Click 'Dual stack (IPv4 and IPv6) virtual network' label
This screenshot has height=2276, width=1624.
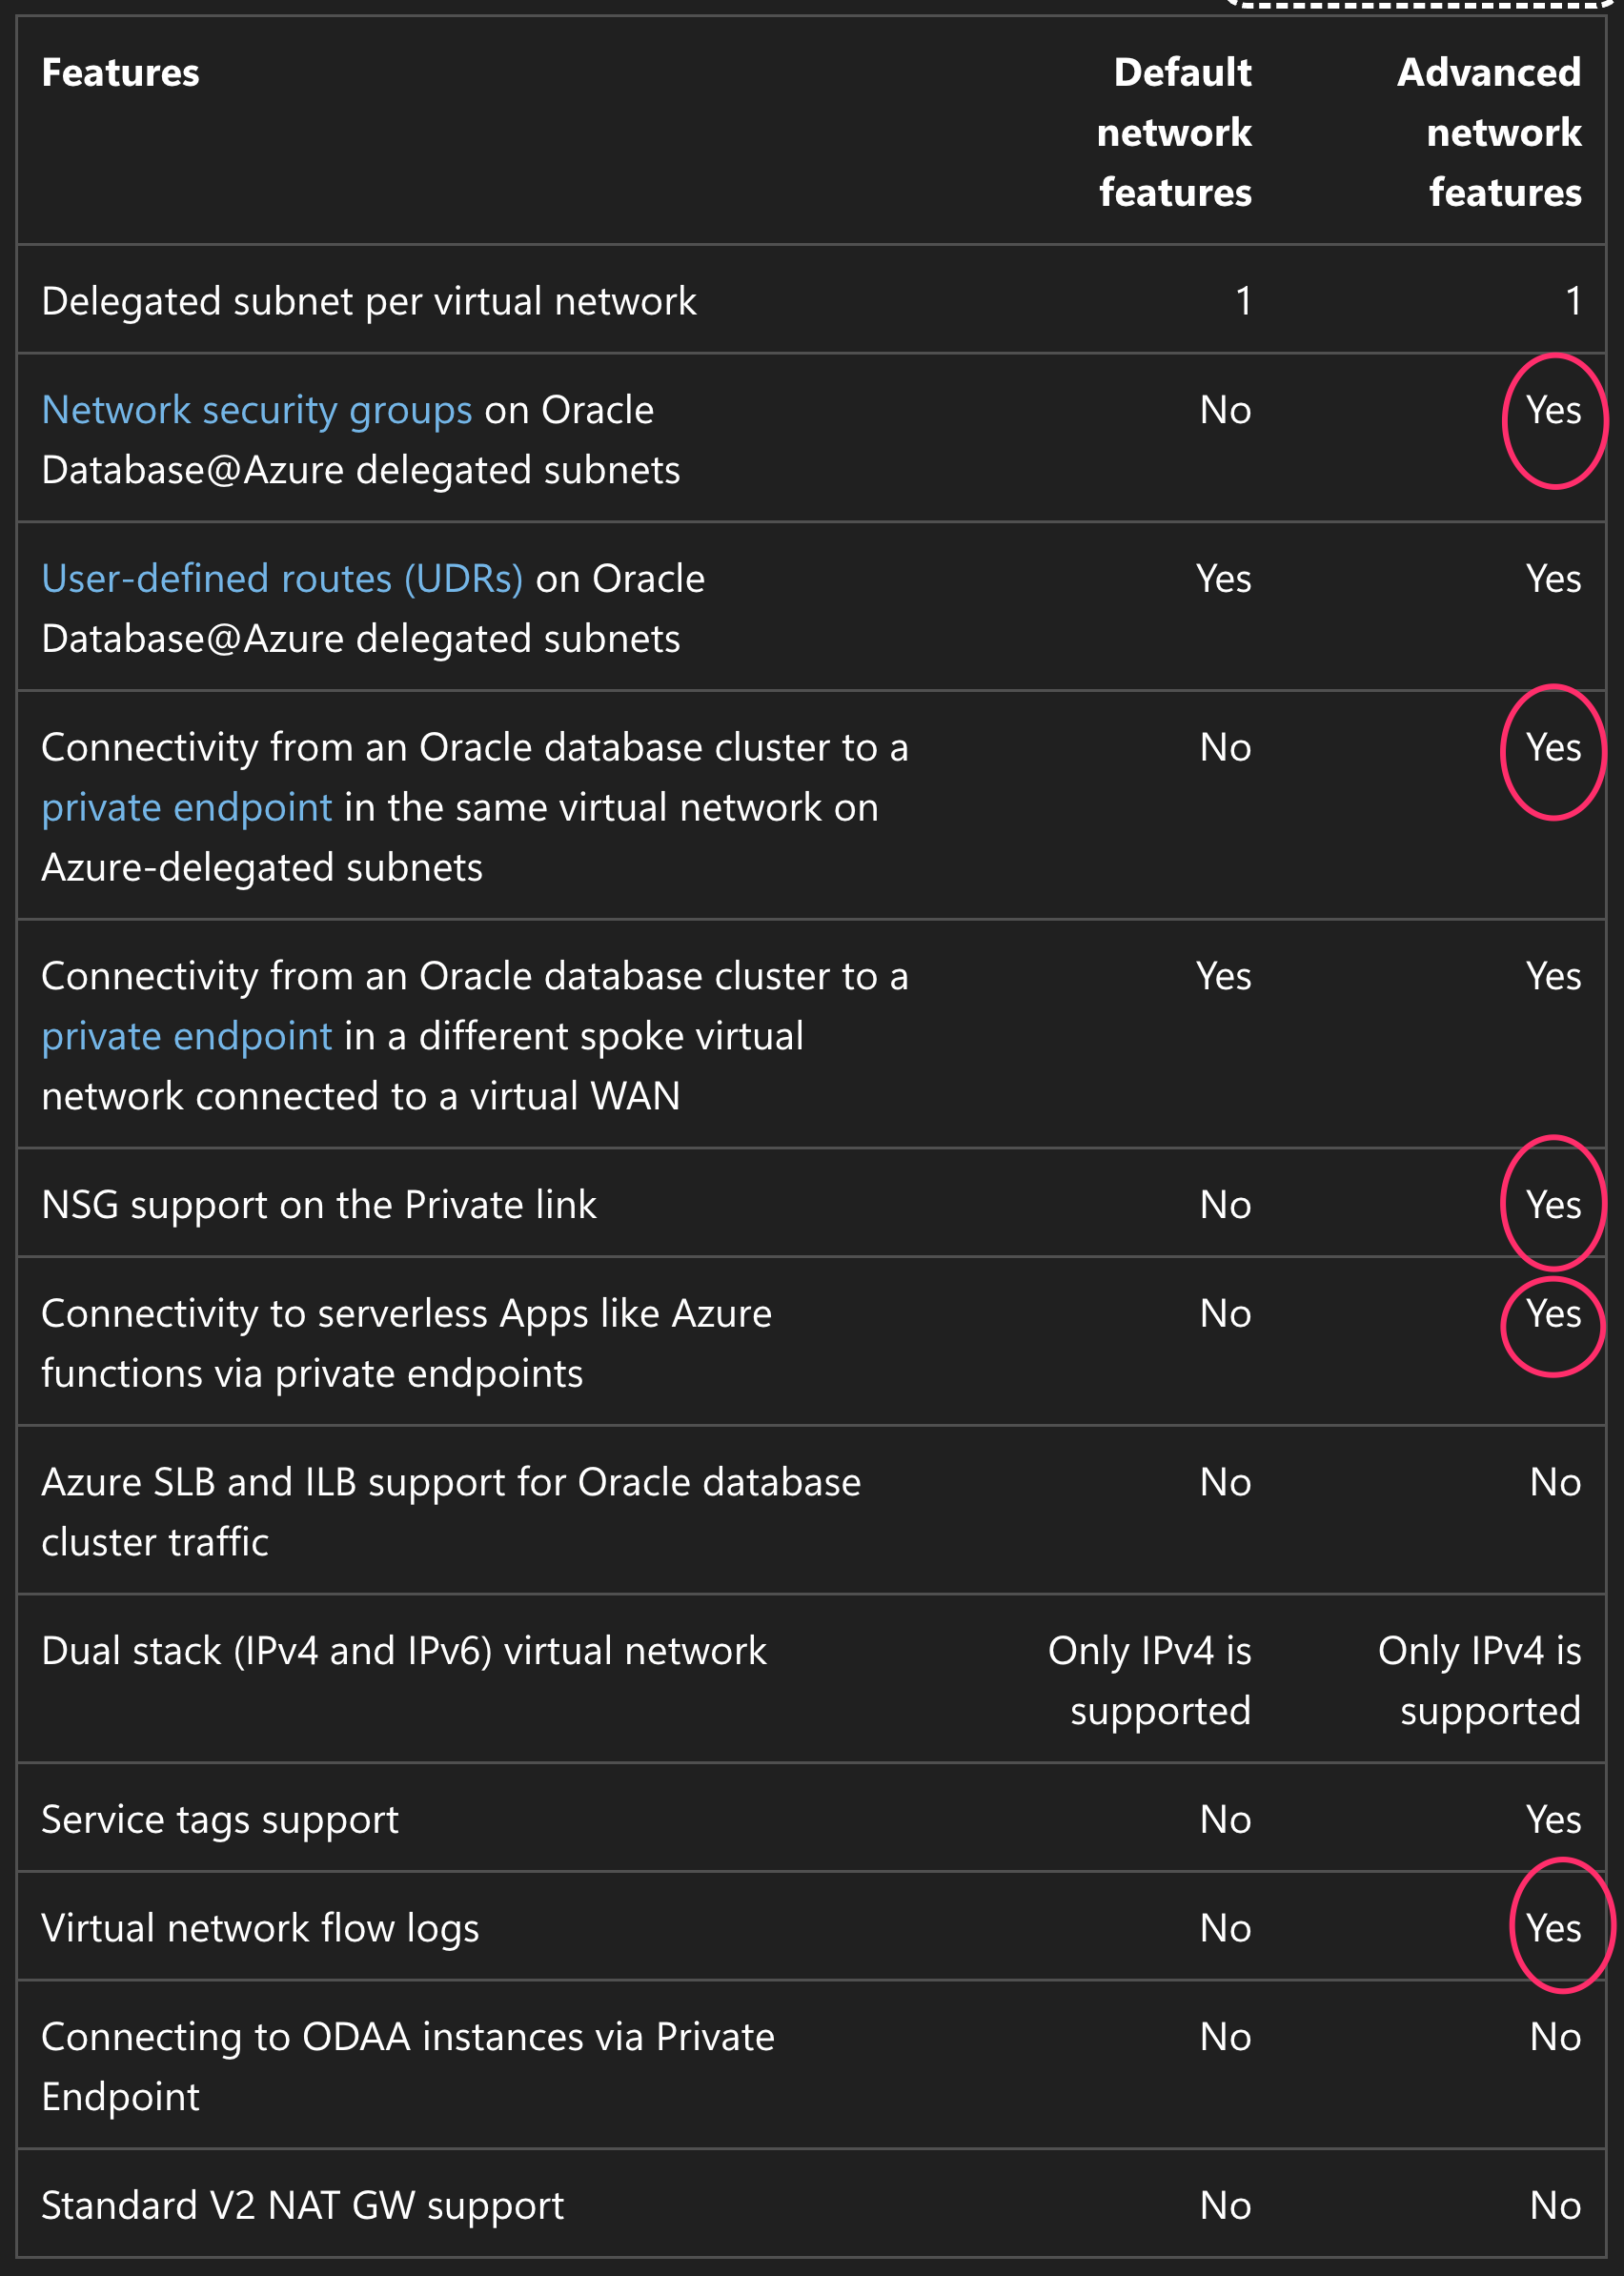point(403,1651)
